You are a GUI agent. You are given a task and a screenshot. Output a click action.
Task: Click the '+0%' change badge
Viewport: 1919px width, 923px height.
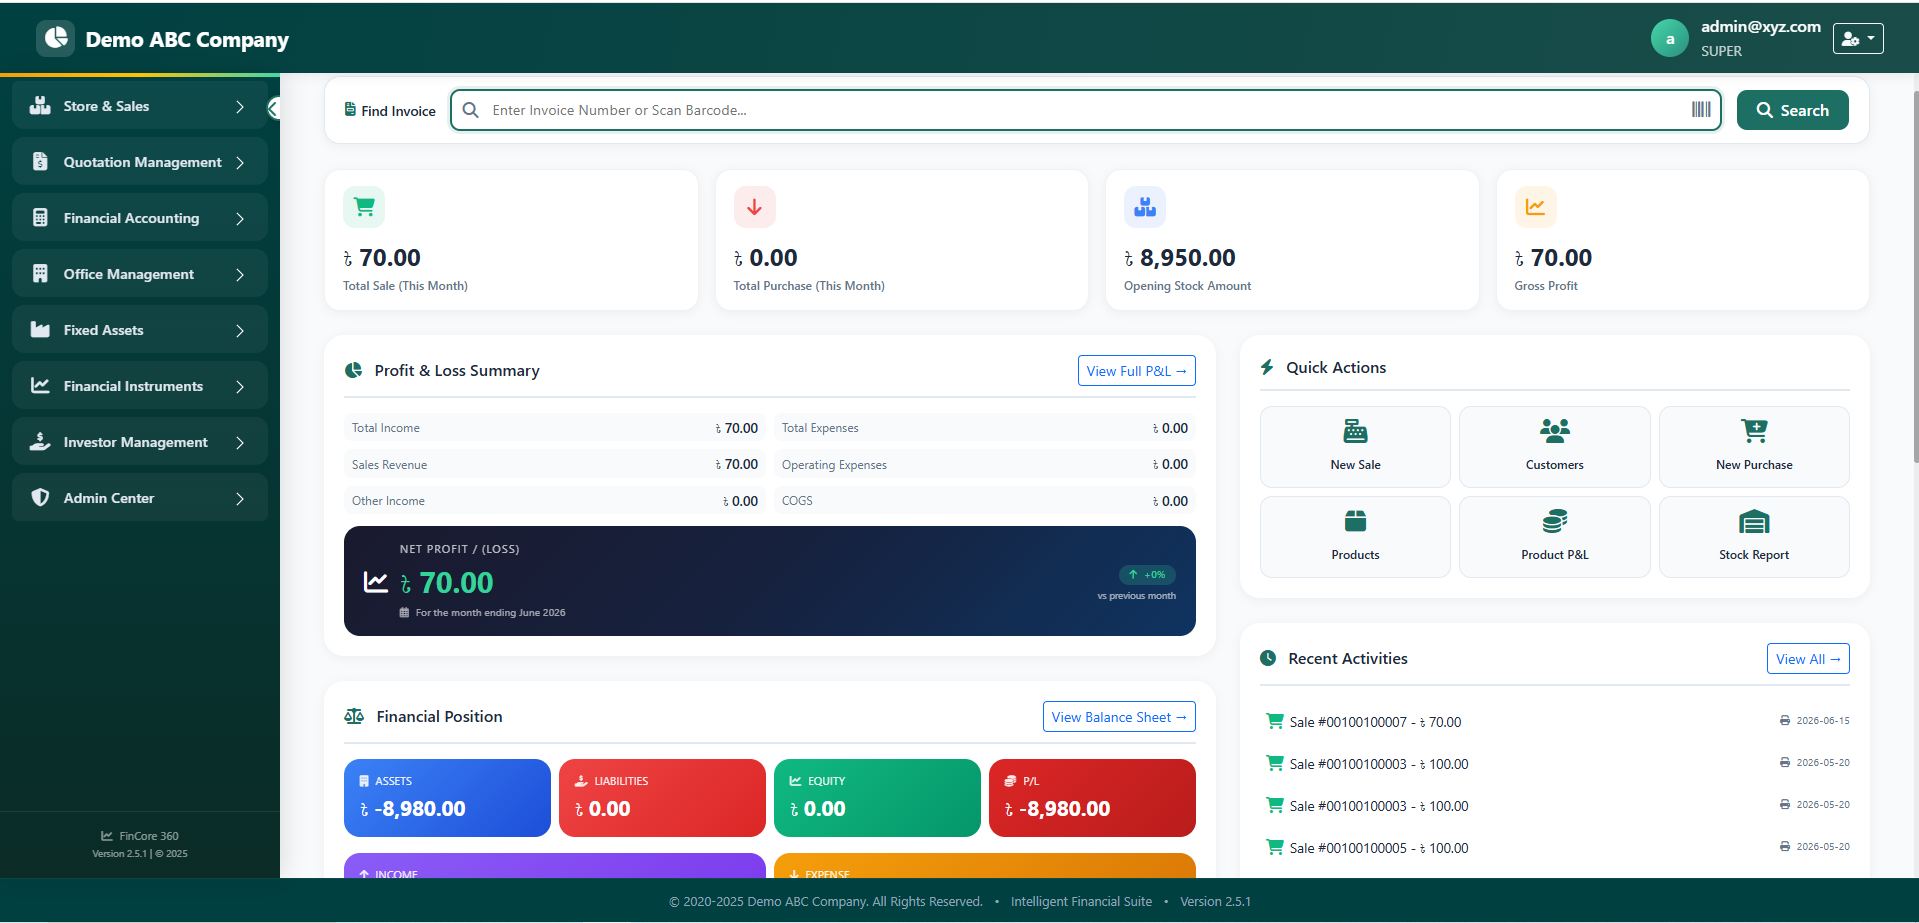(1147, 575)
